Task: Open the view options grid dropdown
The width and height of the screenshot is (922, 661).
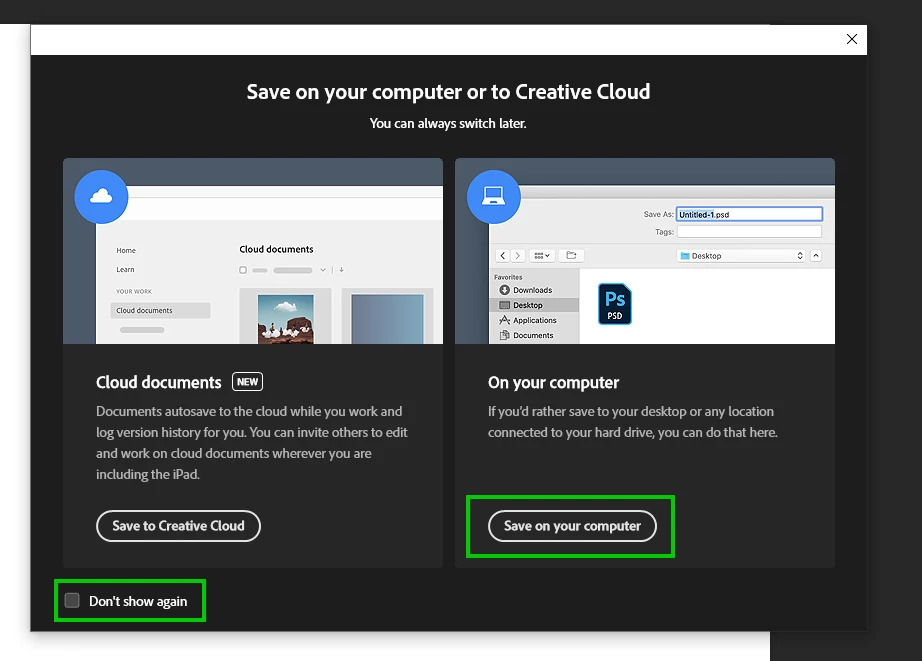Action: pos(542,256)
